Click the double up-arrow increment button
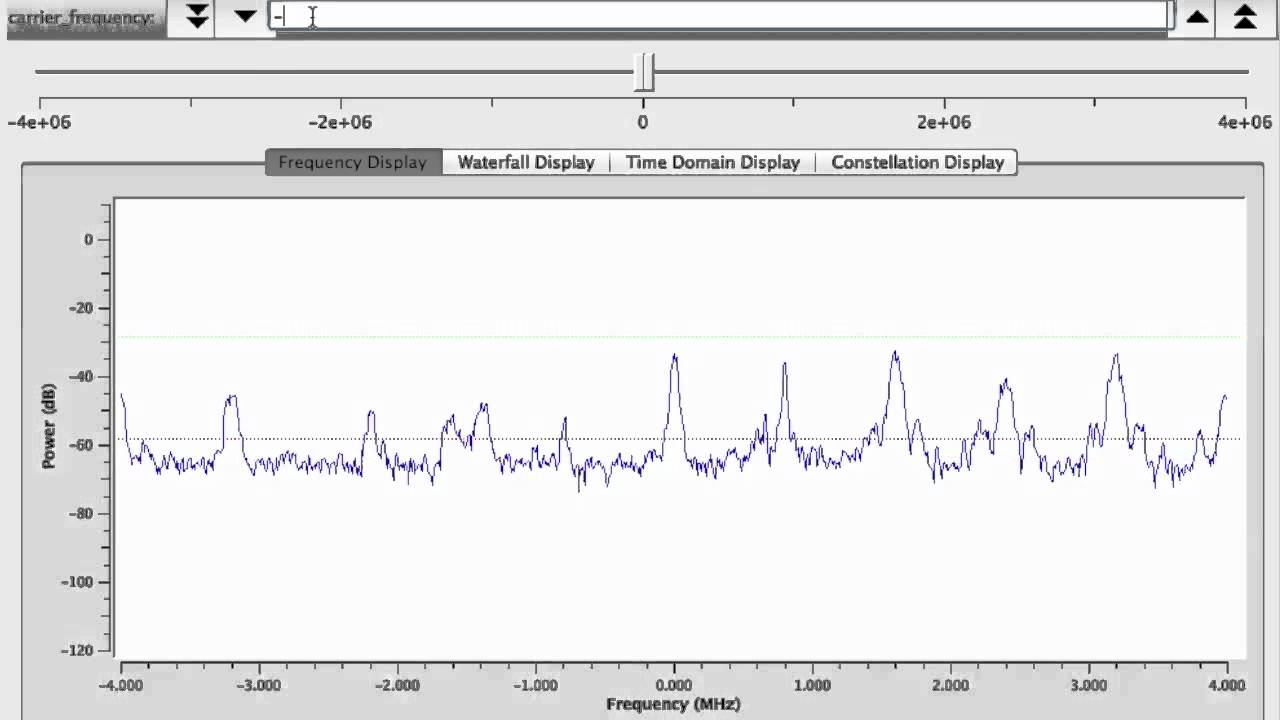Viewport: 1280px width, 720px height. point(1245,17)
